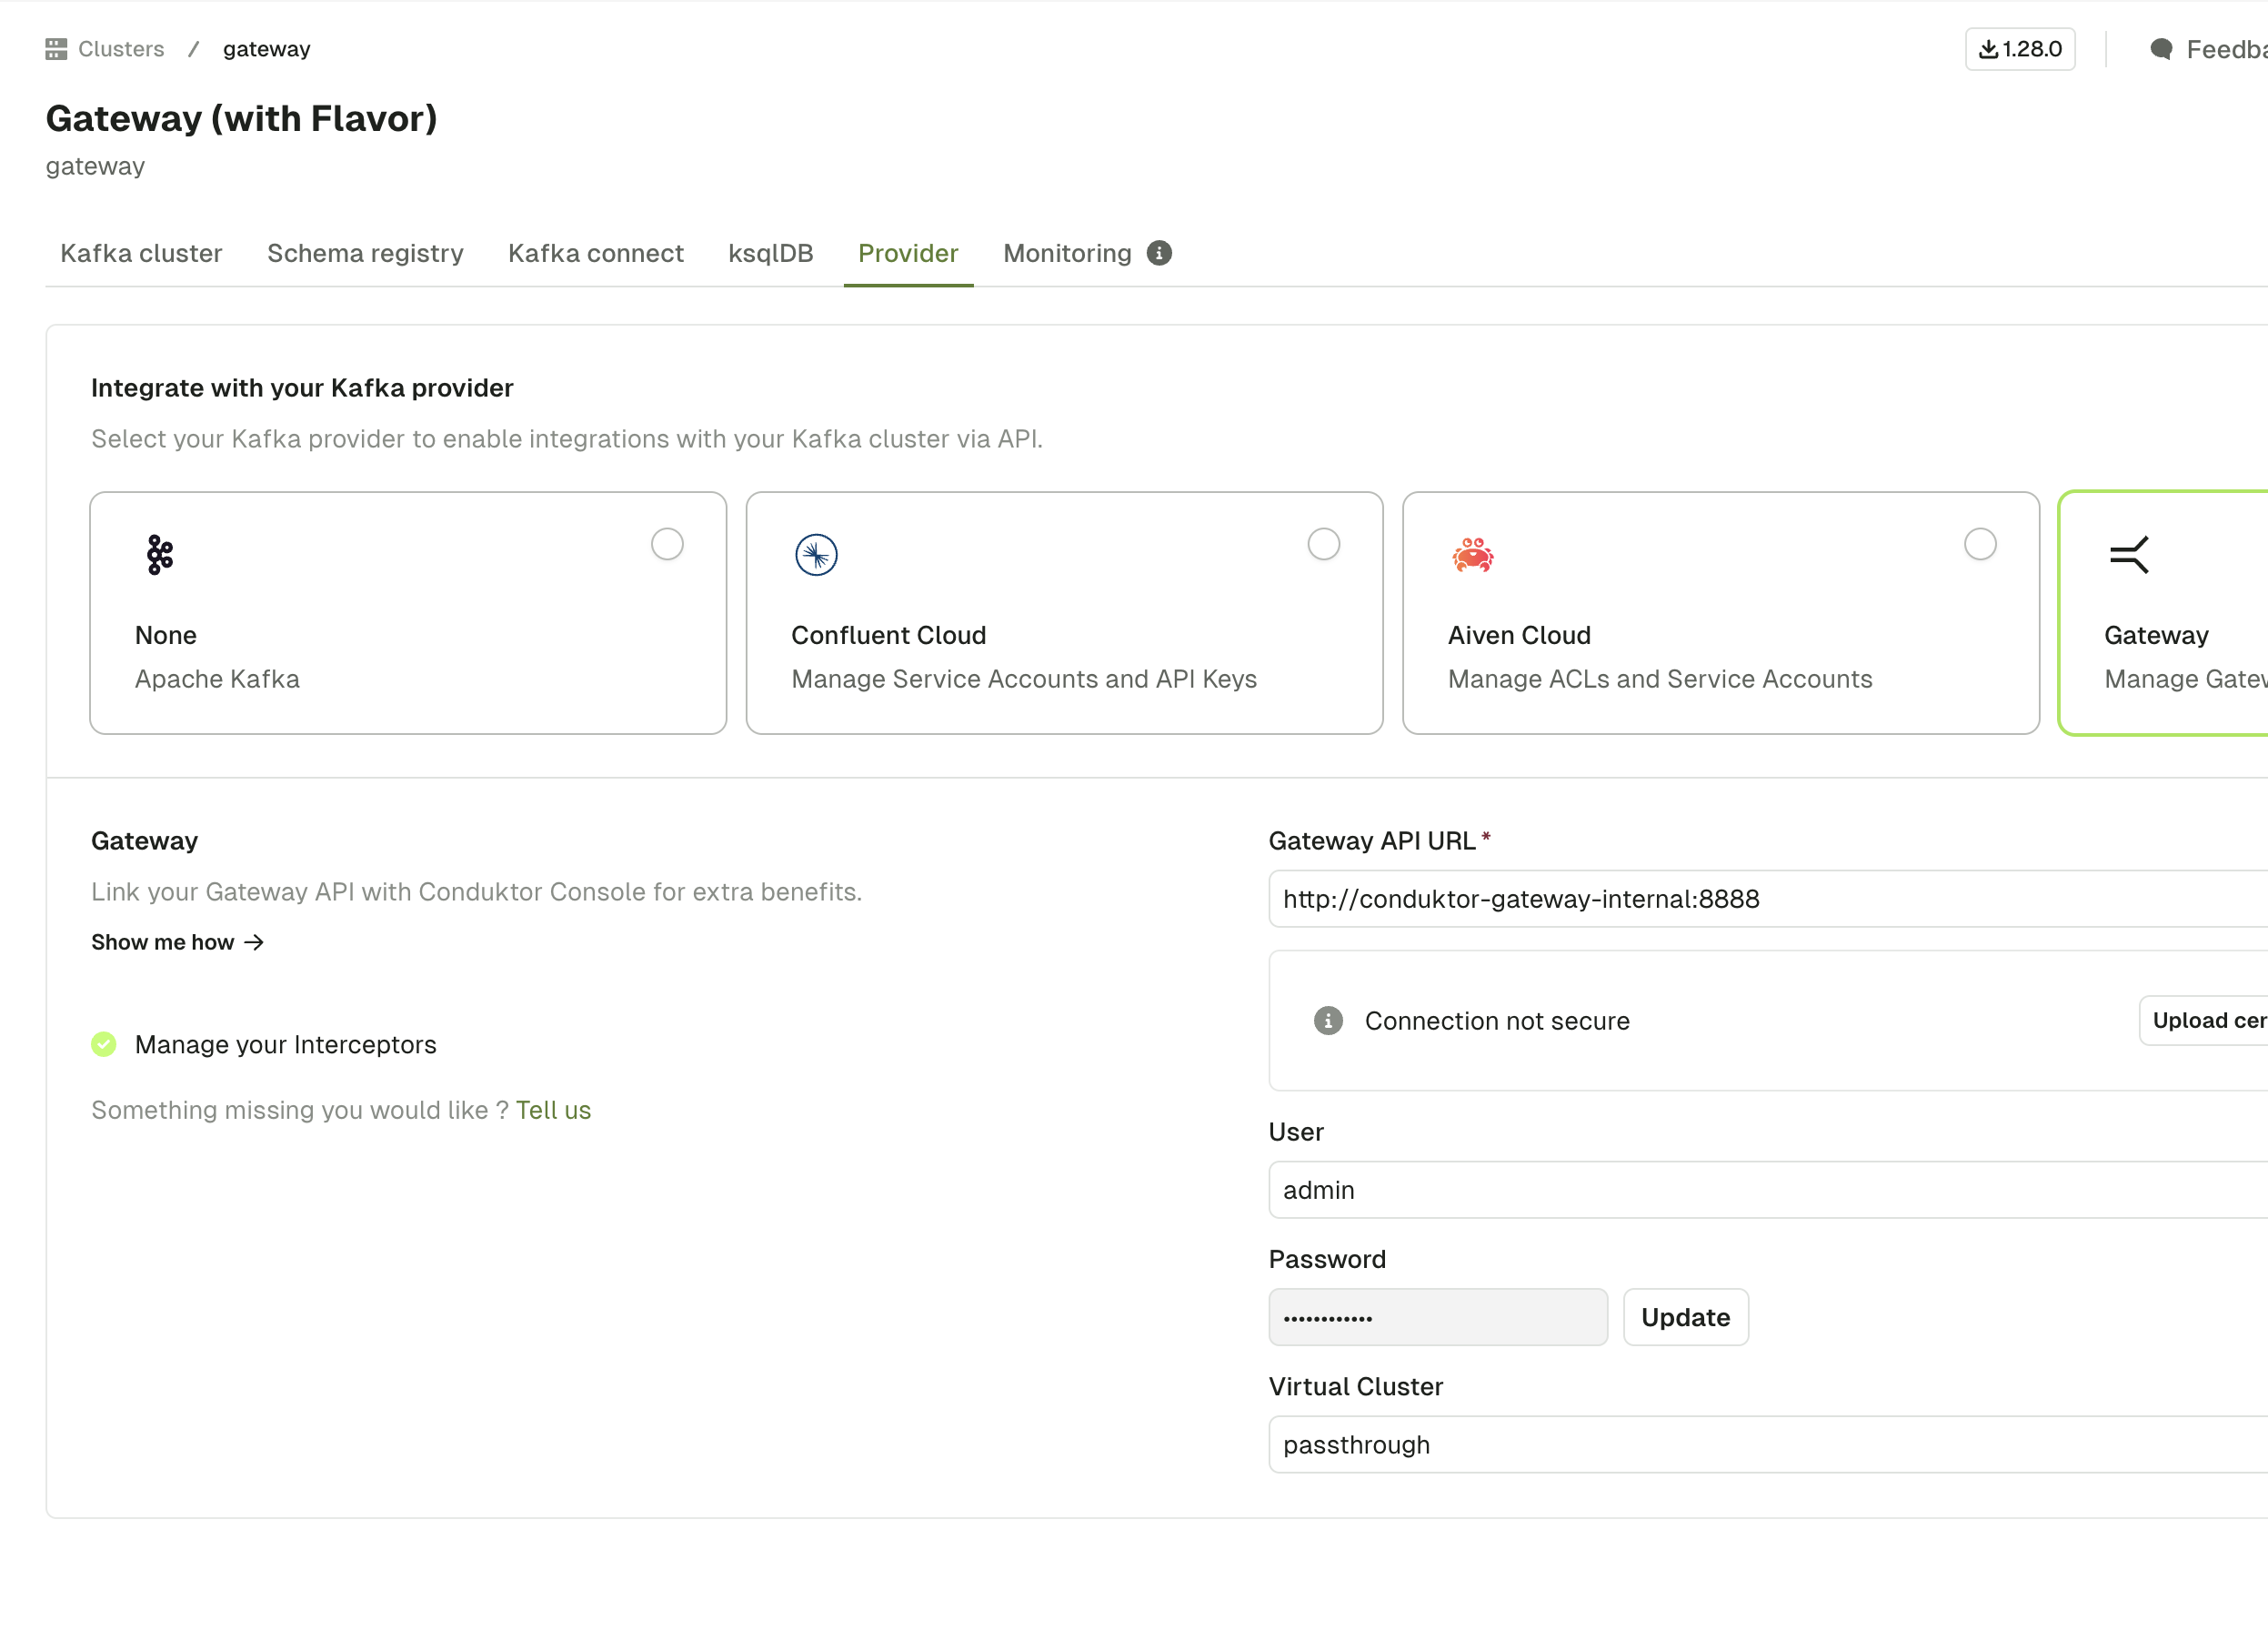Open the Kafka cluster tab
The height and width of the screenshot is (1630, 2268).
pos(141,254)
